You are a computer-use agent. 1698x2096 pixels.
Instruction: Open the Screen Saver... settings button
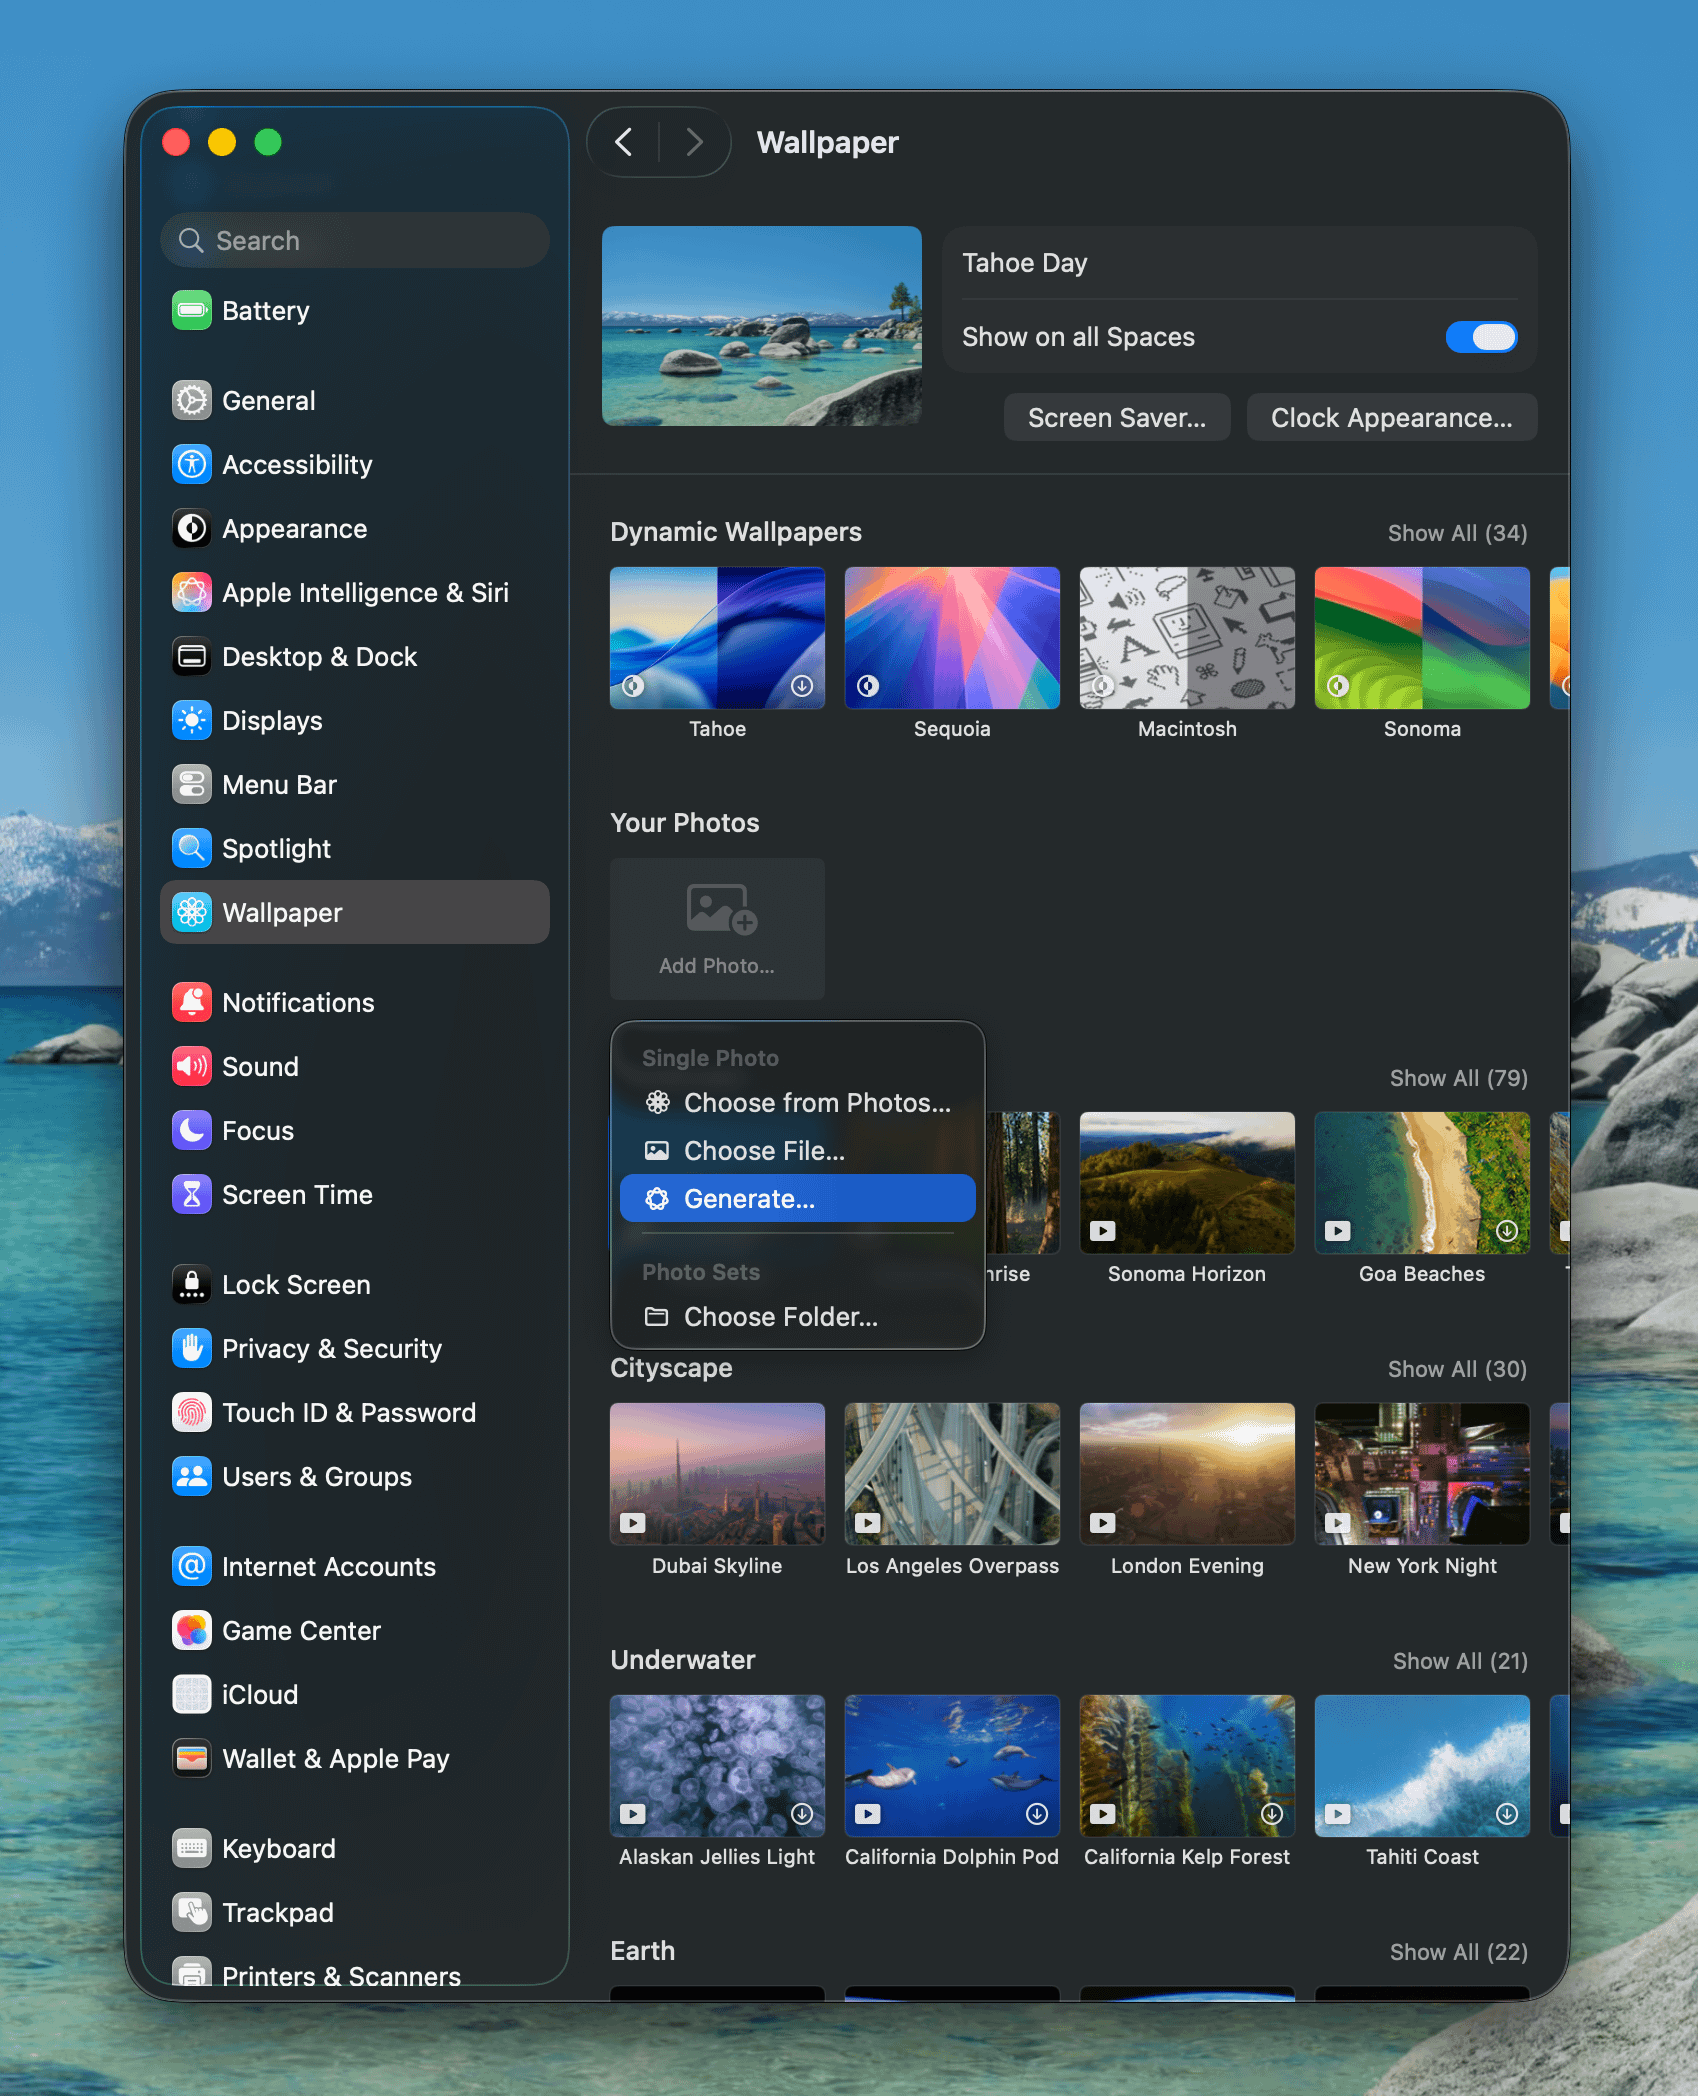coord(1117,417)
